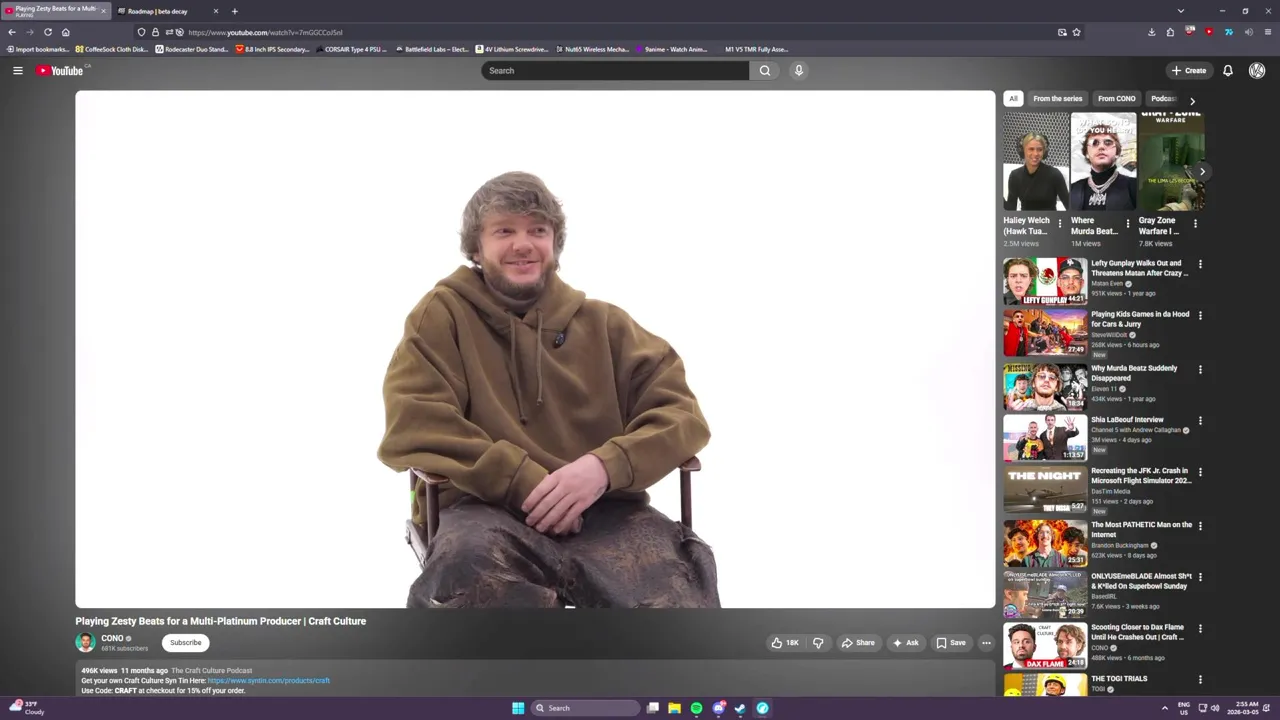
Task: Open CONO channel avatar
Action: coord(85,642)
